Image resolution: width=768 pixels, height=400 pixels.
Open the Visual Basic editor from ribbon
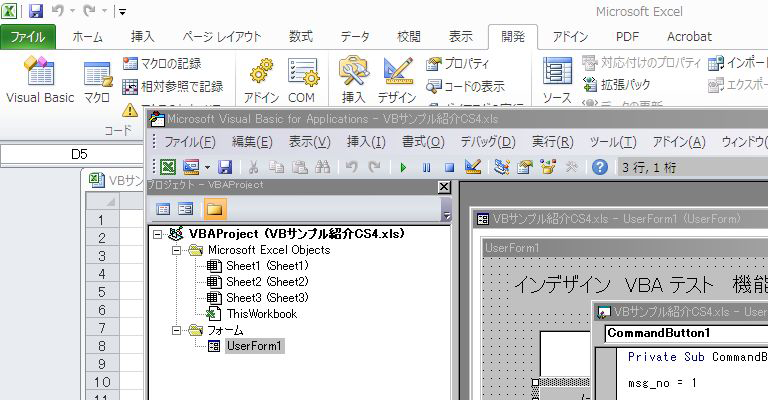[40, 79]
